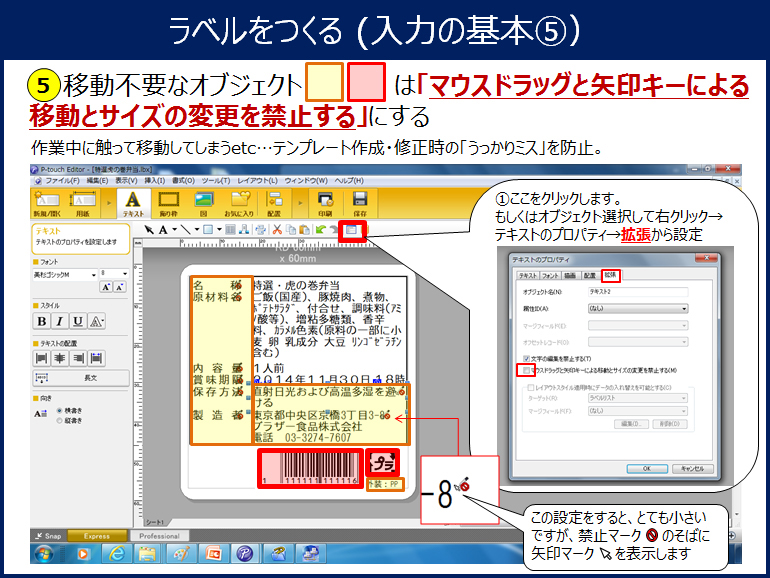
Task: Click the 印刷 (Print) icon
Action: pyautogui.click(x=325, y=203)
